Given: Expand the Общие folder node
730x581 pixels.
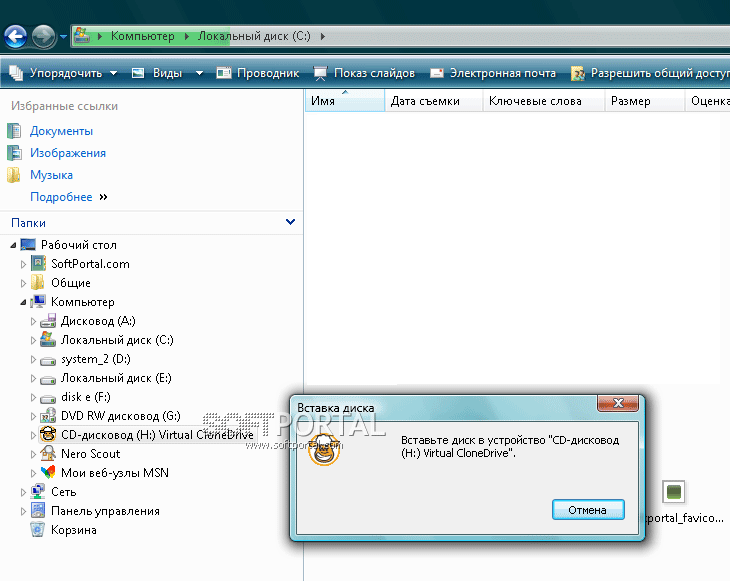Looking at the screenshot, I should [x=23, y=284].
